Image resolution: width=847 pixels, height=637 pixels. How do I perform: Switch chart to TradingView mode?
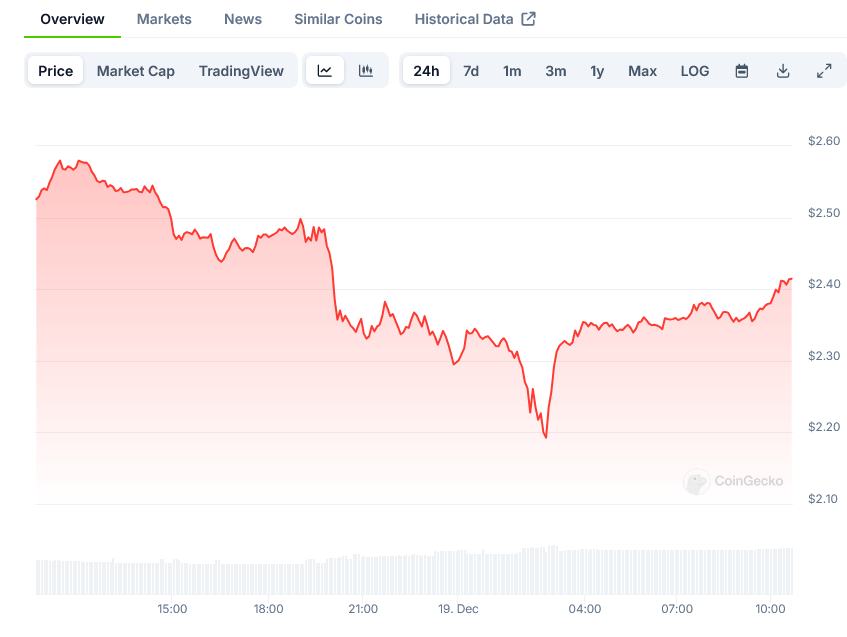(x=241, y=71)
